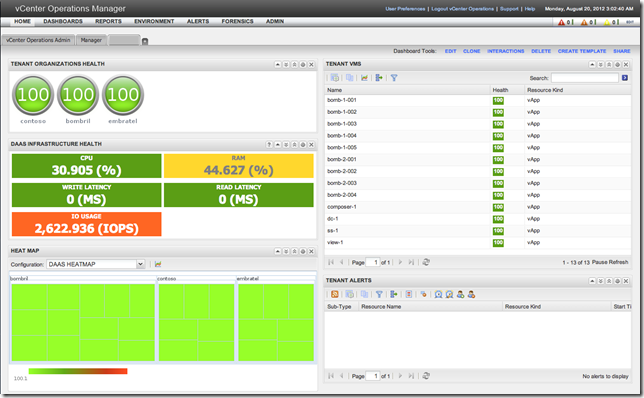Click the chart icon next to heat map configuration

pyautogui.click(x=158, y=264)
